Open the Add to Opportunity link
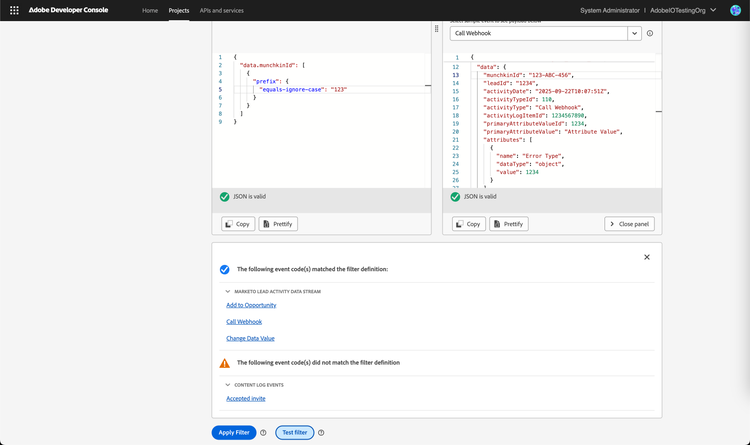750x445 pixels. point(251,305)
